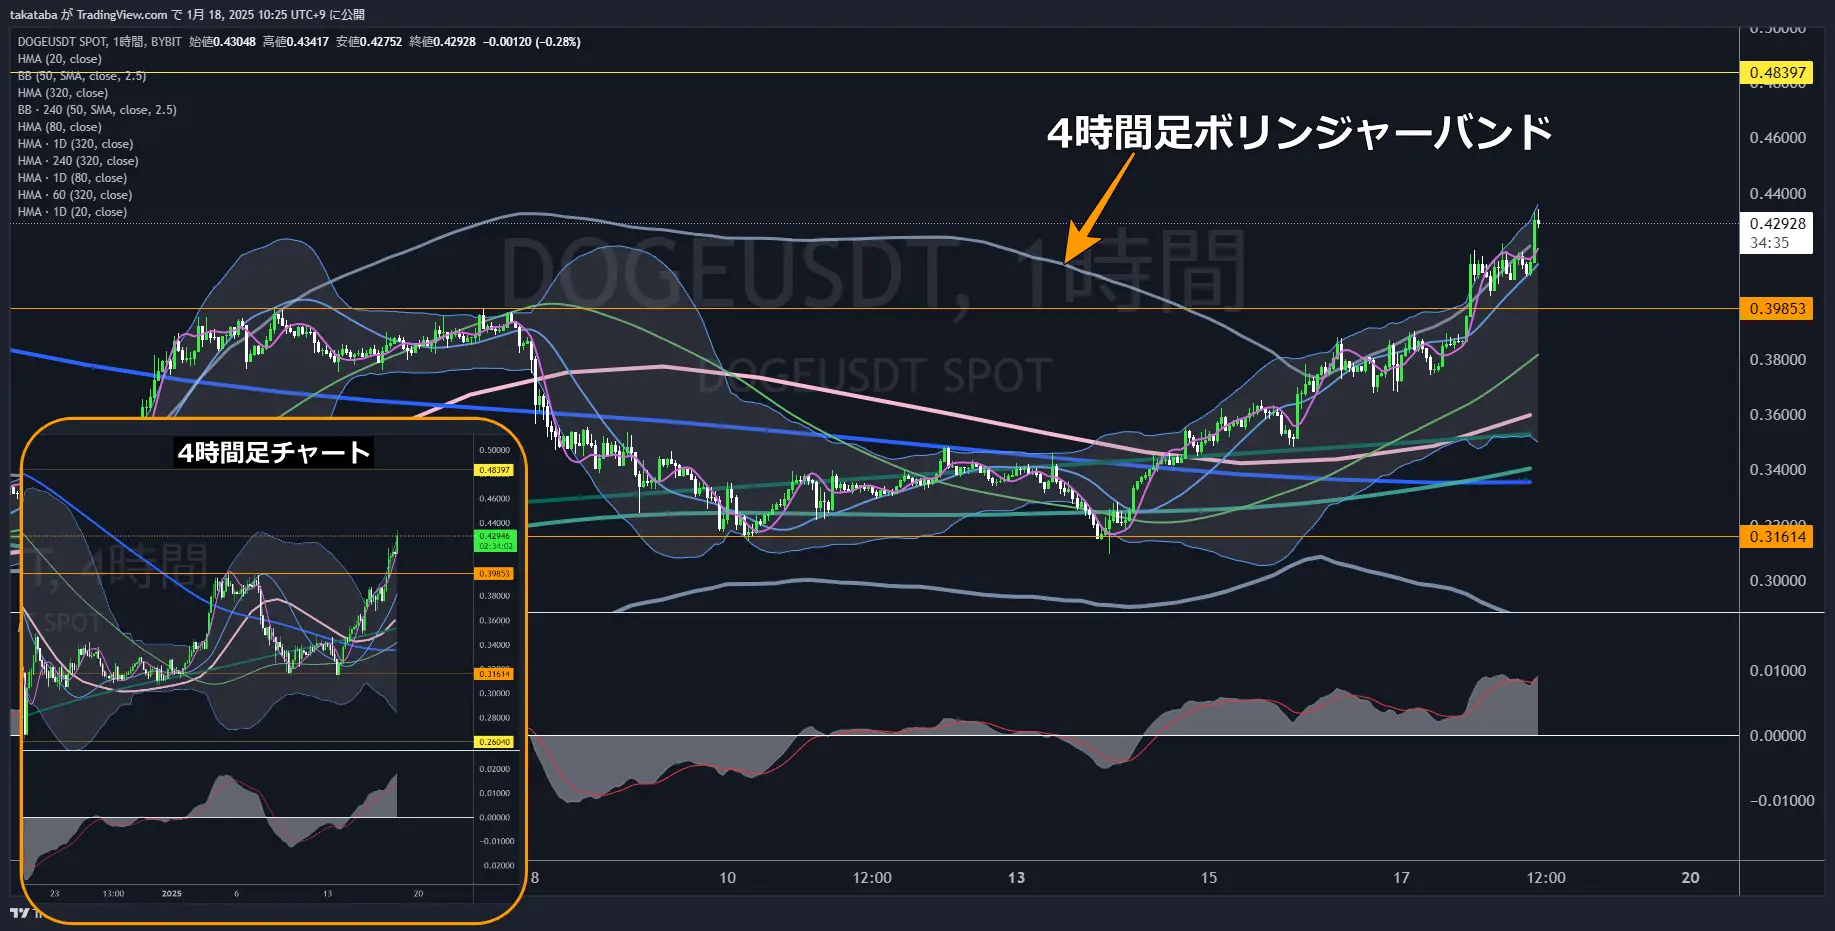Click the orange 0.31614 price label
The image size is (1835, 931).
coord(1777,537)
